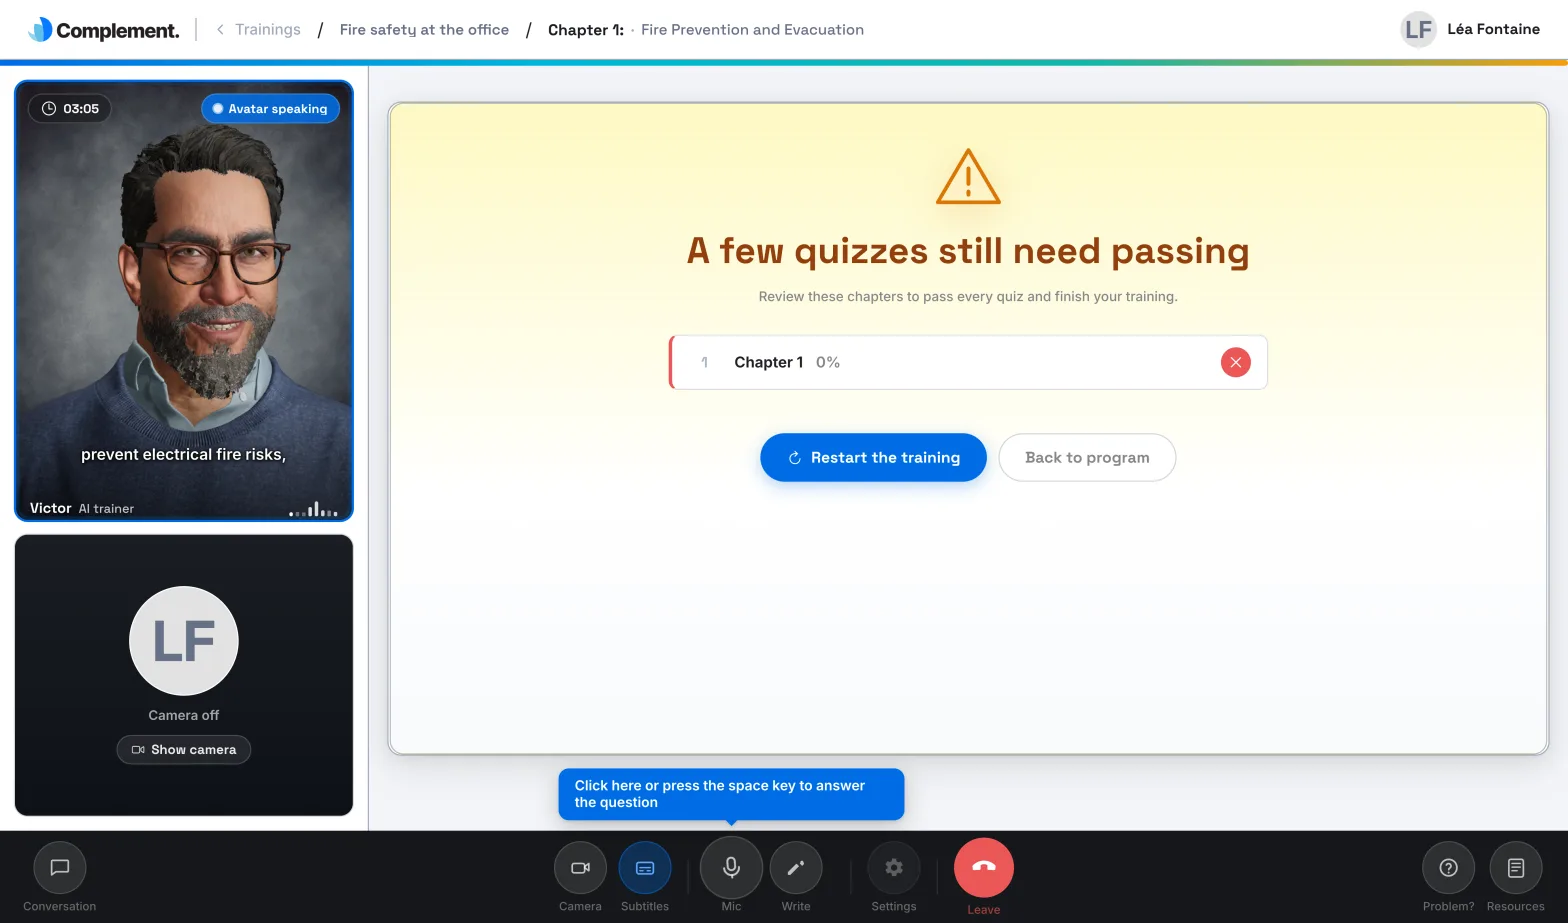Toggle Subtitles off

[x=645, y=868]
